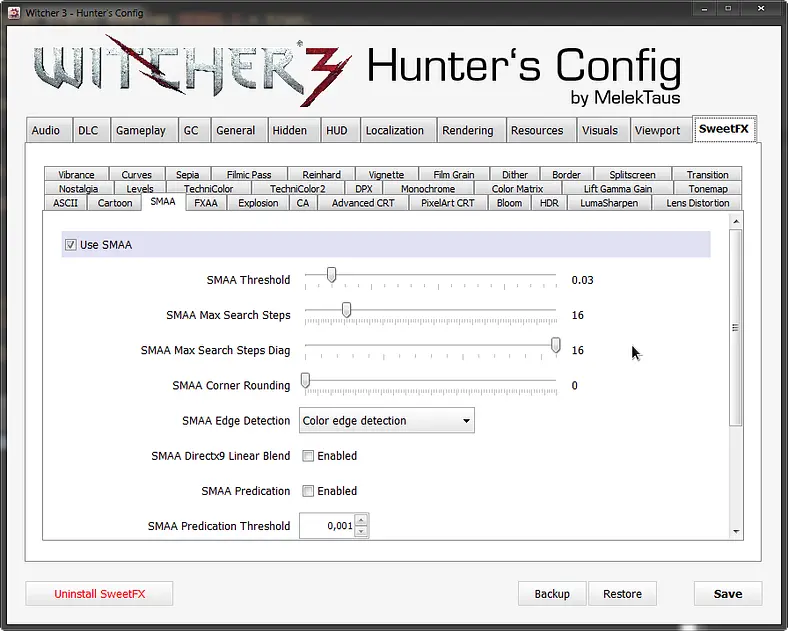Open the Vibrance effect tab
Screen dimensions: 788x631
tap(76, 174)
